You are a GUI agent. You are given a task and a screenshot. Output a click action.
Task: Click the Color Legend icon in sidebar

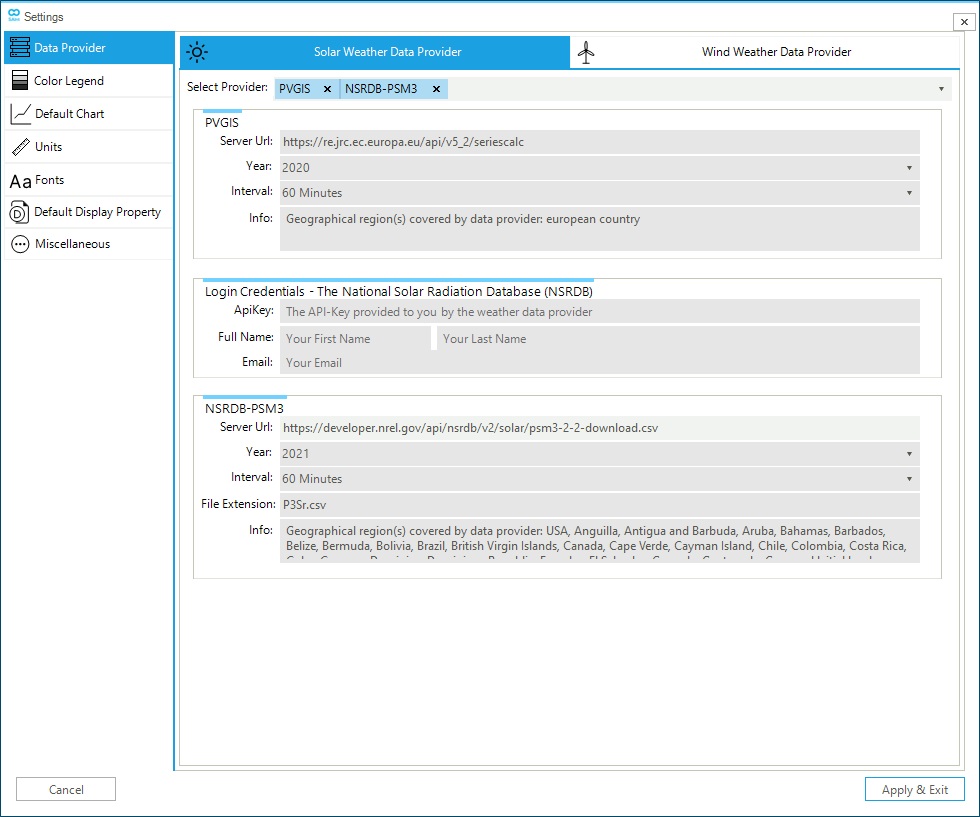(x=20, y=81)
